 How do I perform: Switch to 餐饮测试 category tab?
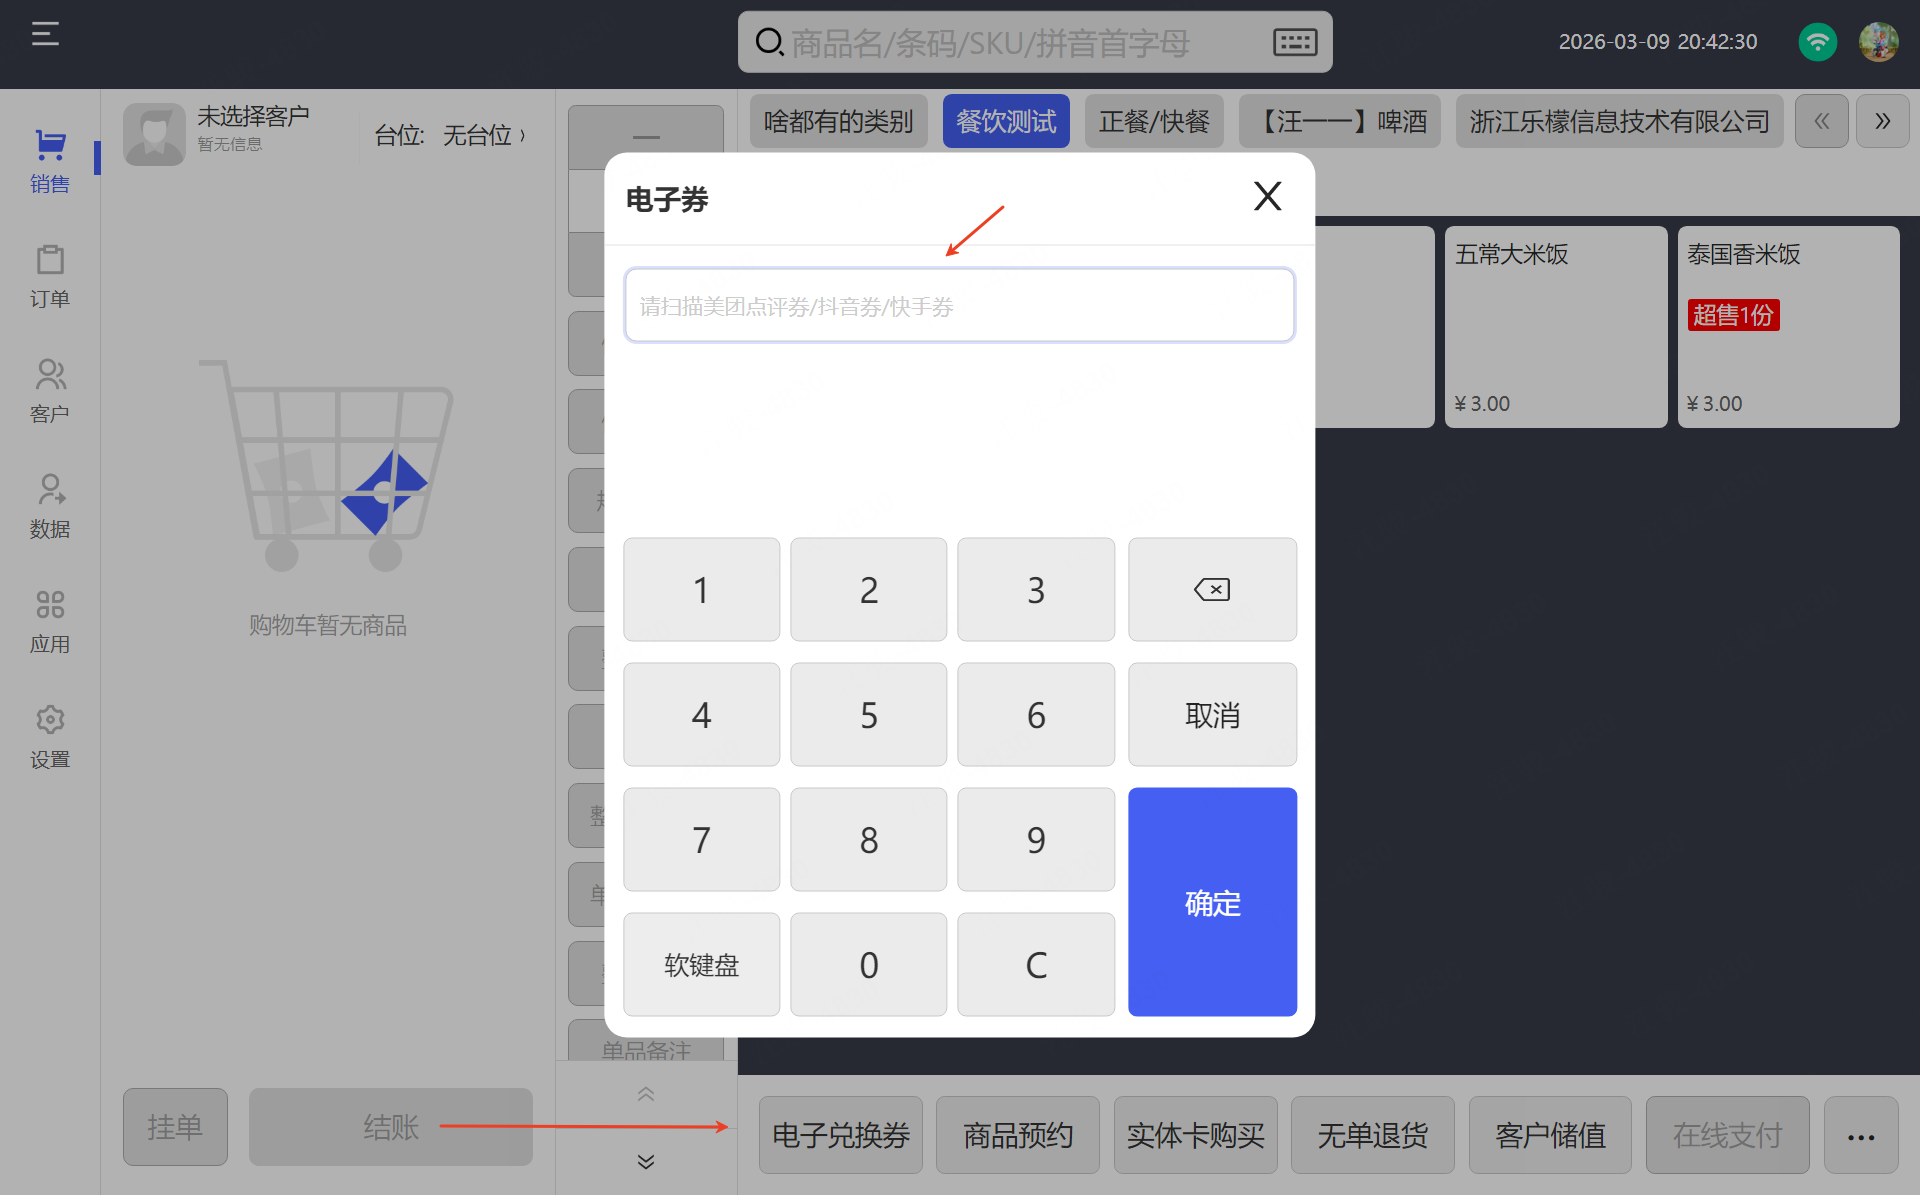[x=1005, y=122]
